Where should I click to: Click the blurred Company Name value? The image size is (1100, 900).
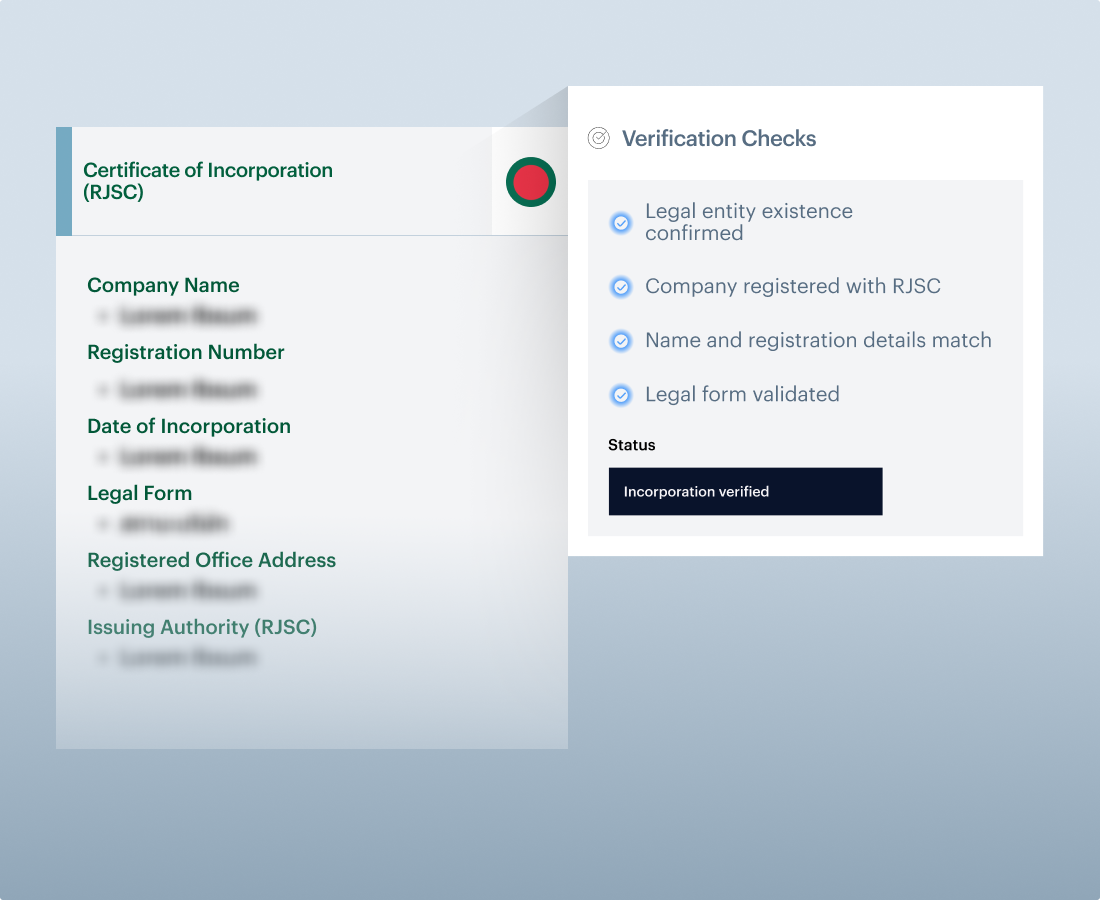pyautogui.click(x=187, y=316)
